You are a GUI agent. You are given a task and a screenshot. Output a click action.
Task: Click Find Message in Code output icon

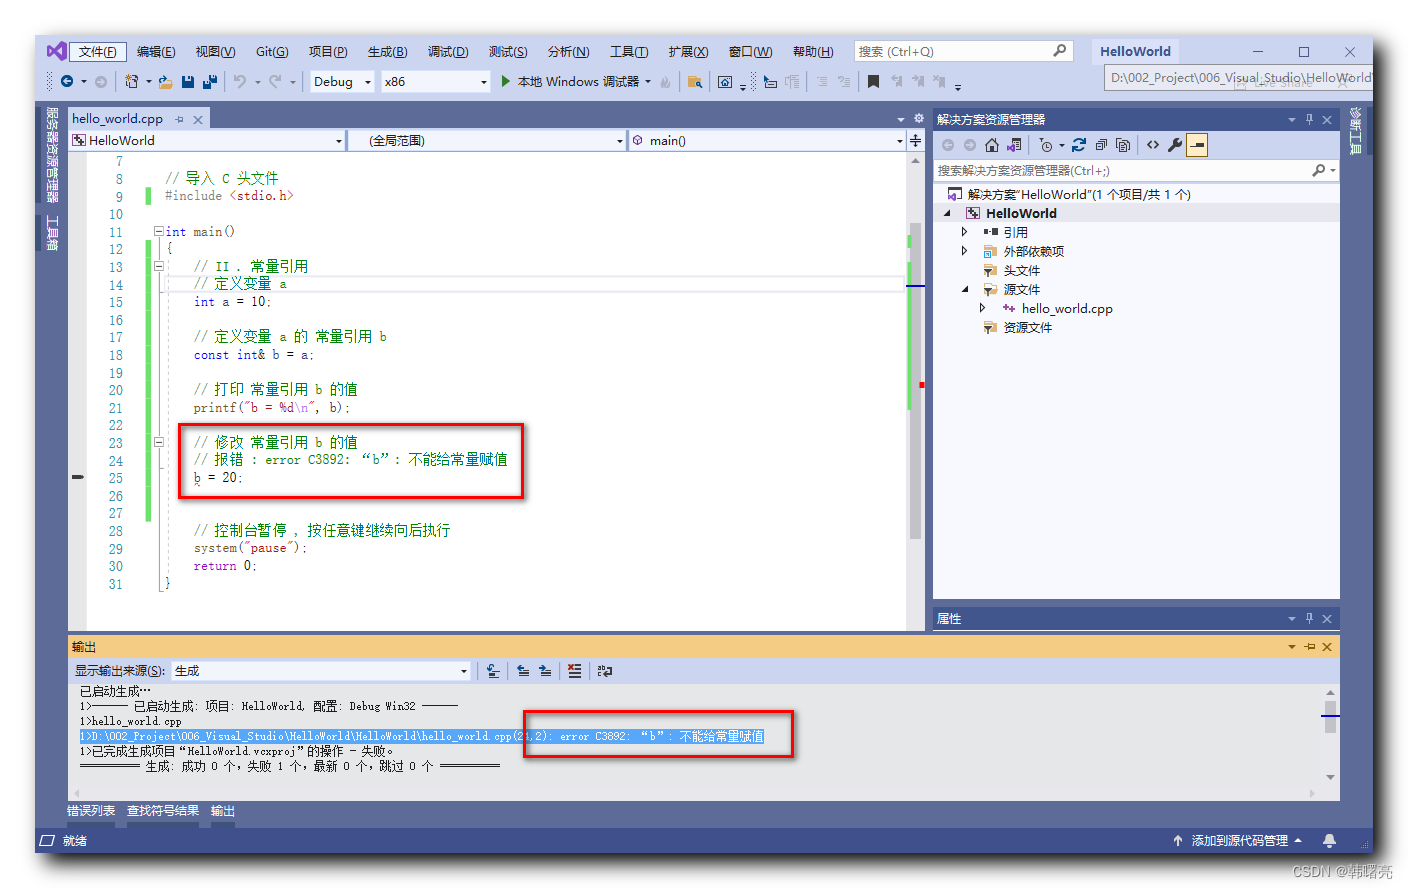pos(493,671)
